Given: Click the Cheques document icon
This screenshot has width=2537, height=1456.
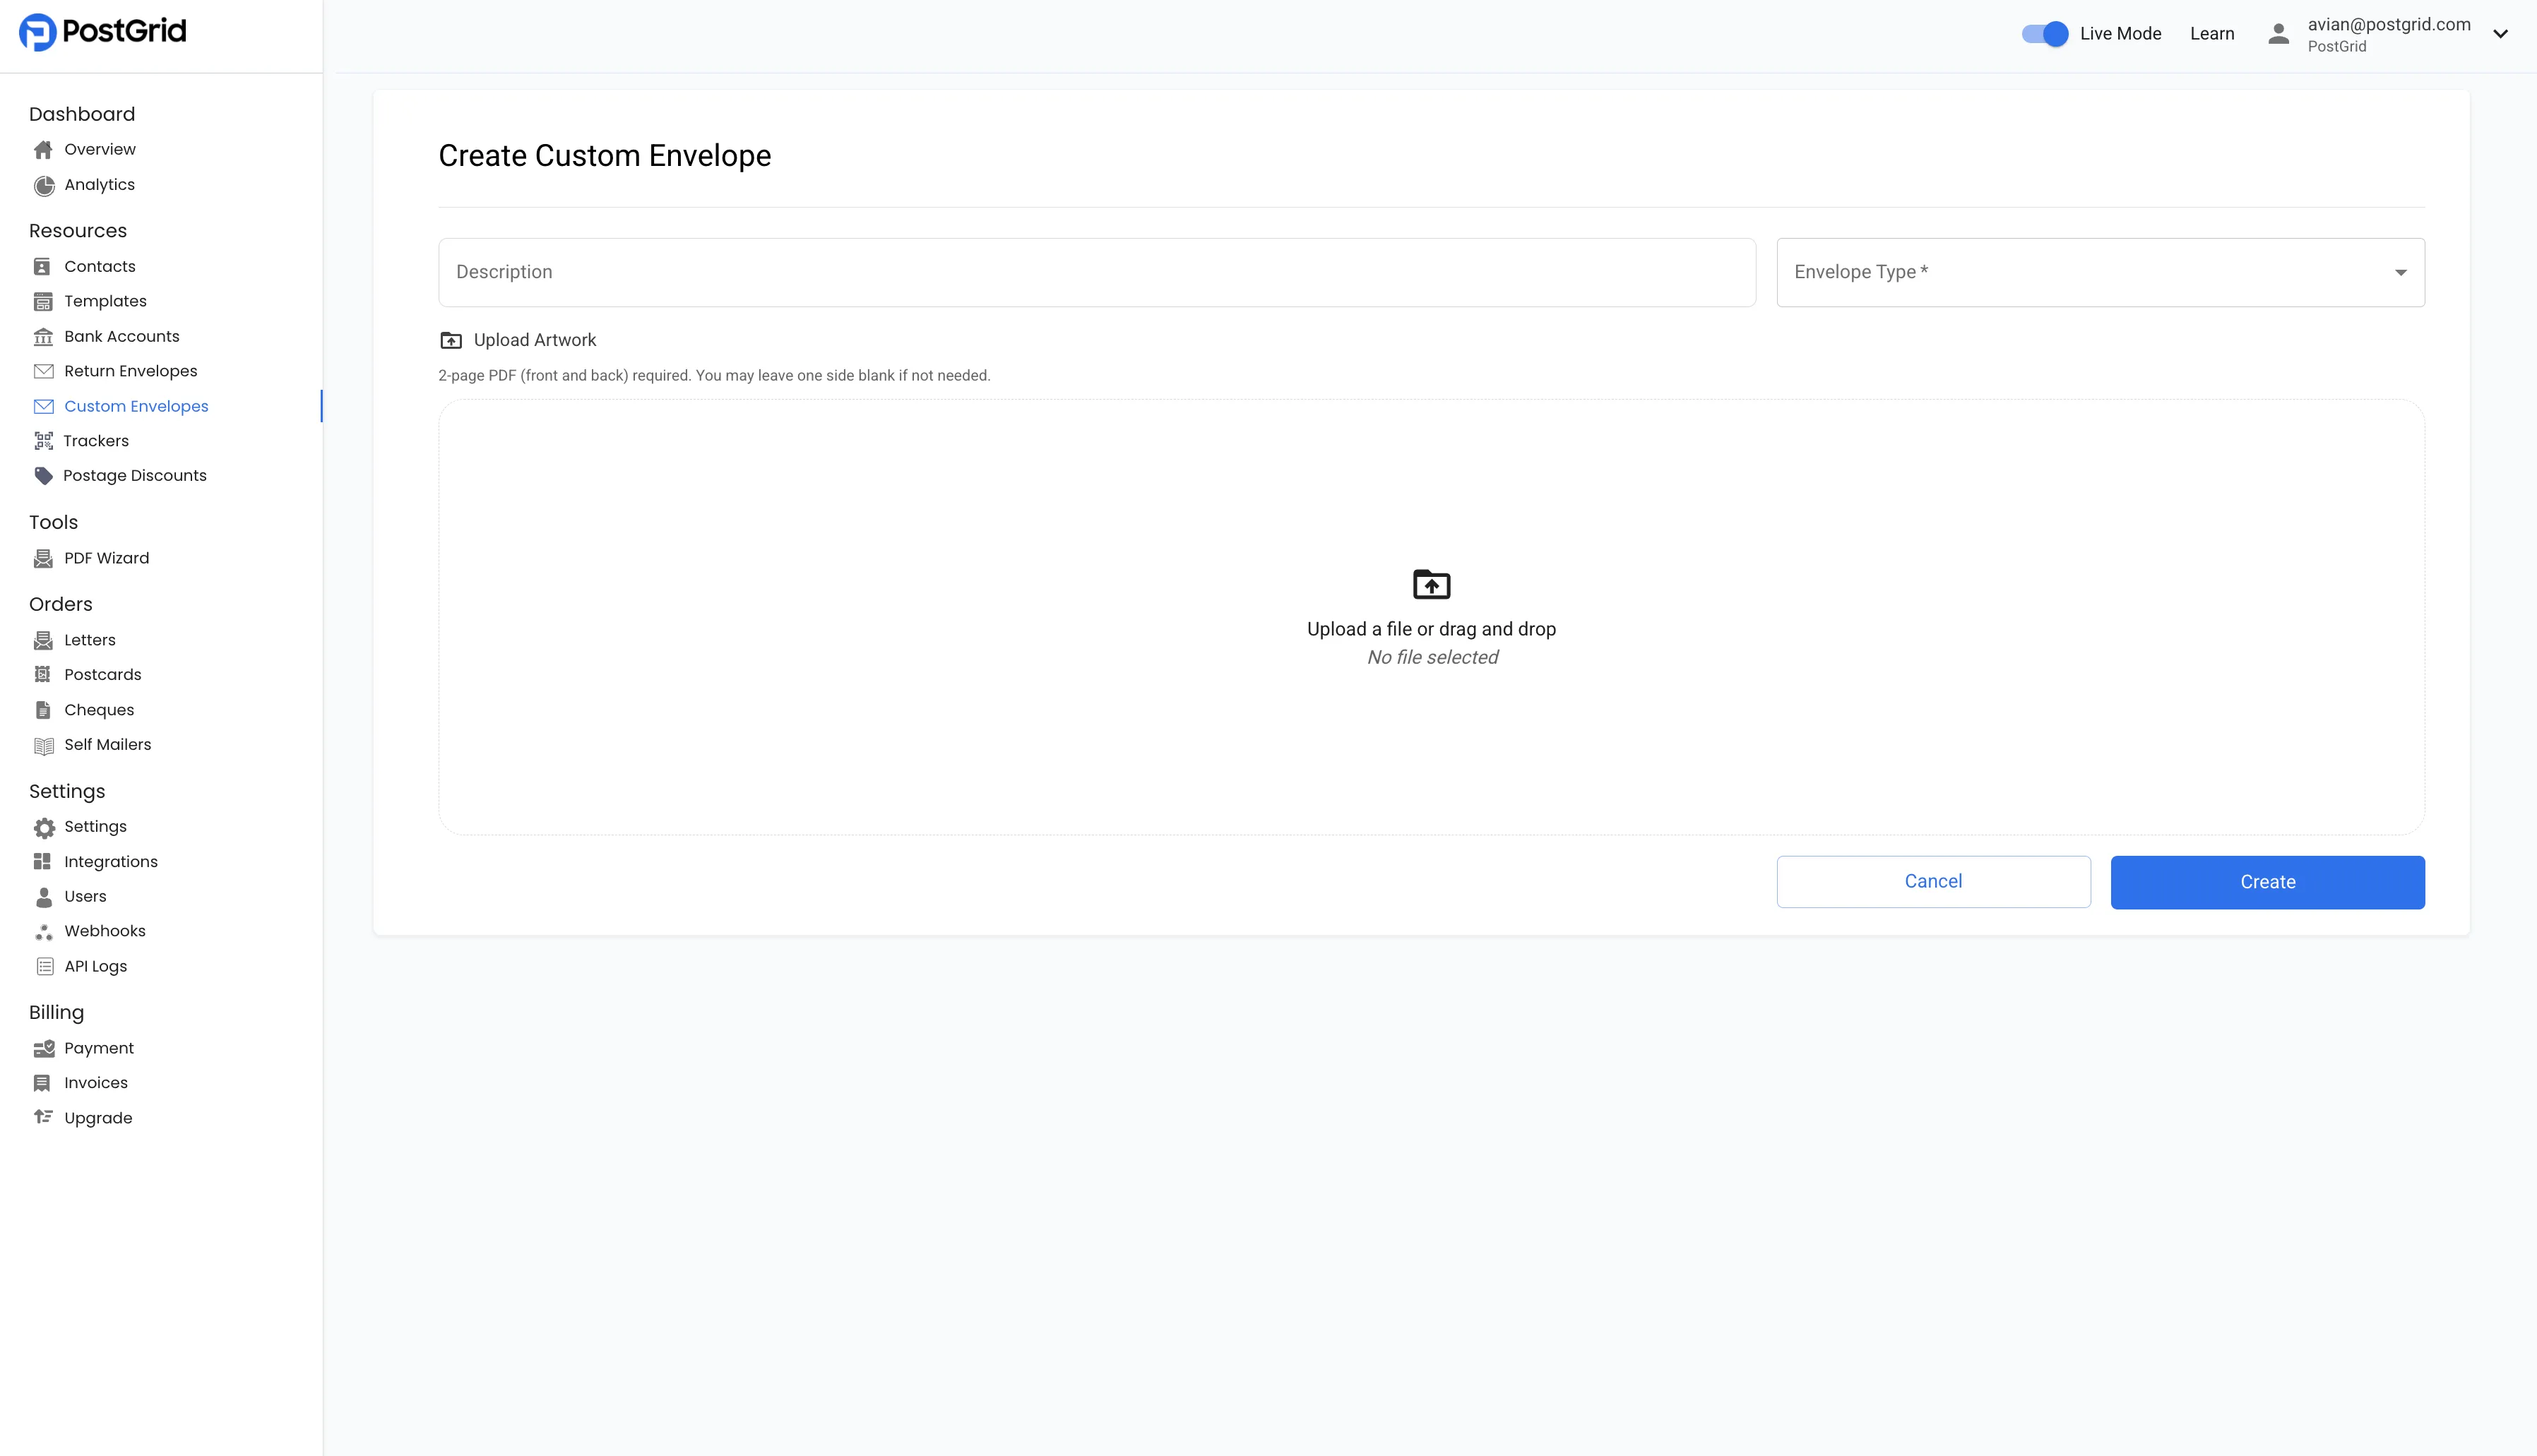Looking at the screenshot, I should point(42,710).
